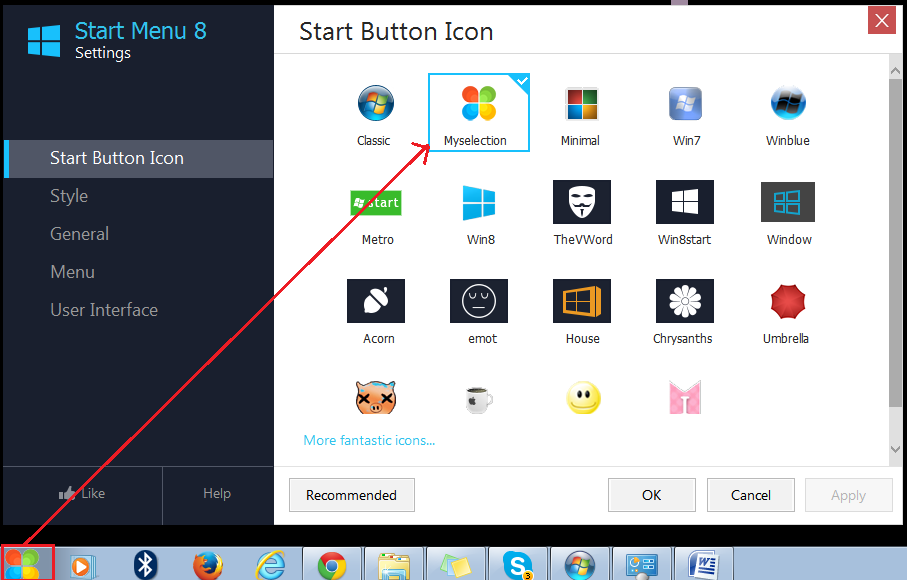
Task: Open Internet Explorer from the taskbar
Action: coord(270,564)
